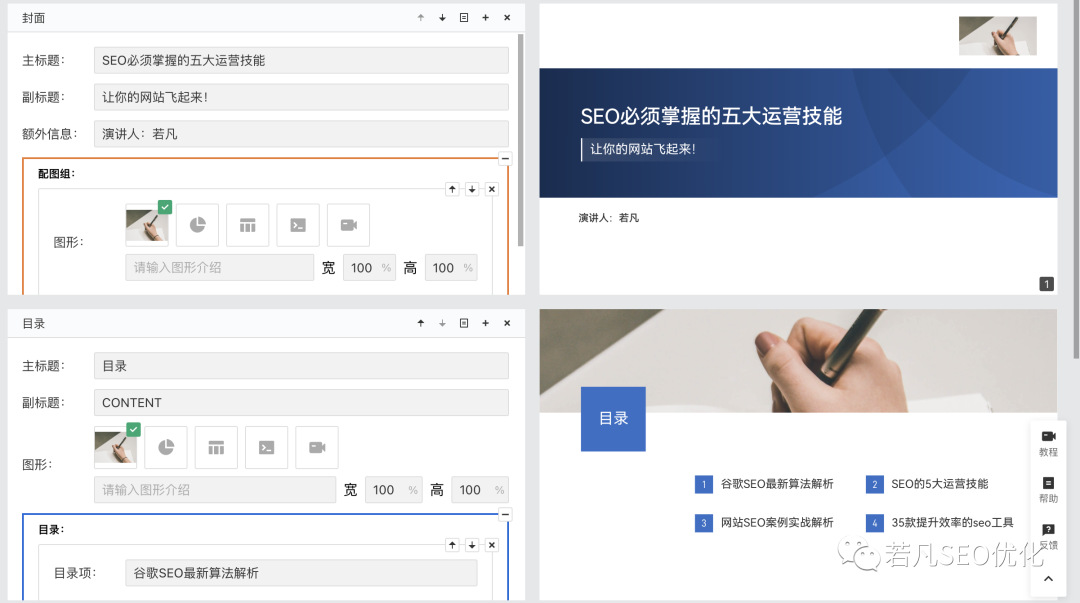Viewport: 1080px width, 603px height.
Task: Click the 主标题 field containing SEO必须掌握的五大运营技能
Action: tap(301, 60)
